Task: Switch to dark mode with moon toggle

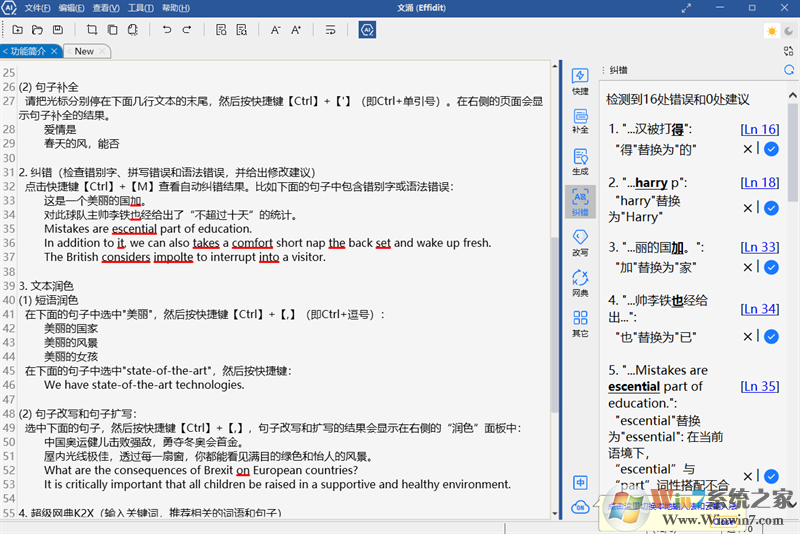Action: click(788, 31)
